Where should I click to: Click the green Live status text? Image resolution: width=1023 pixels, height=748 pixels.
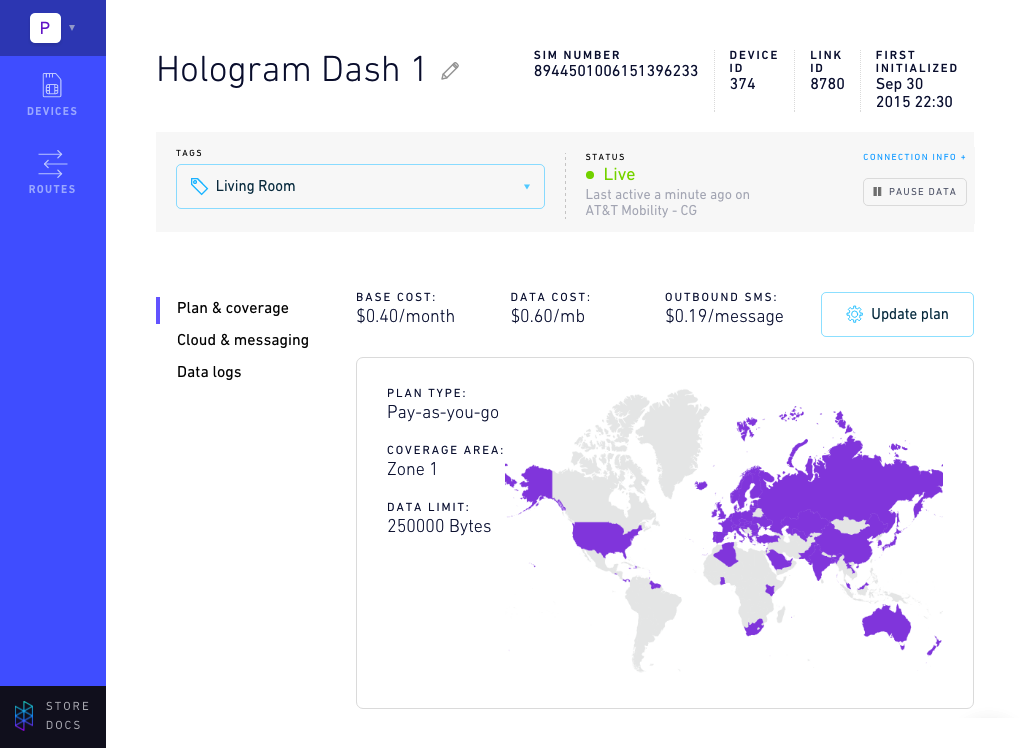pos(619,174)
